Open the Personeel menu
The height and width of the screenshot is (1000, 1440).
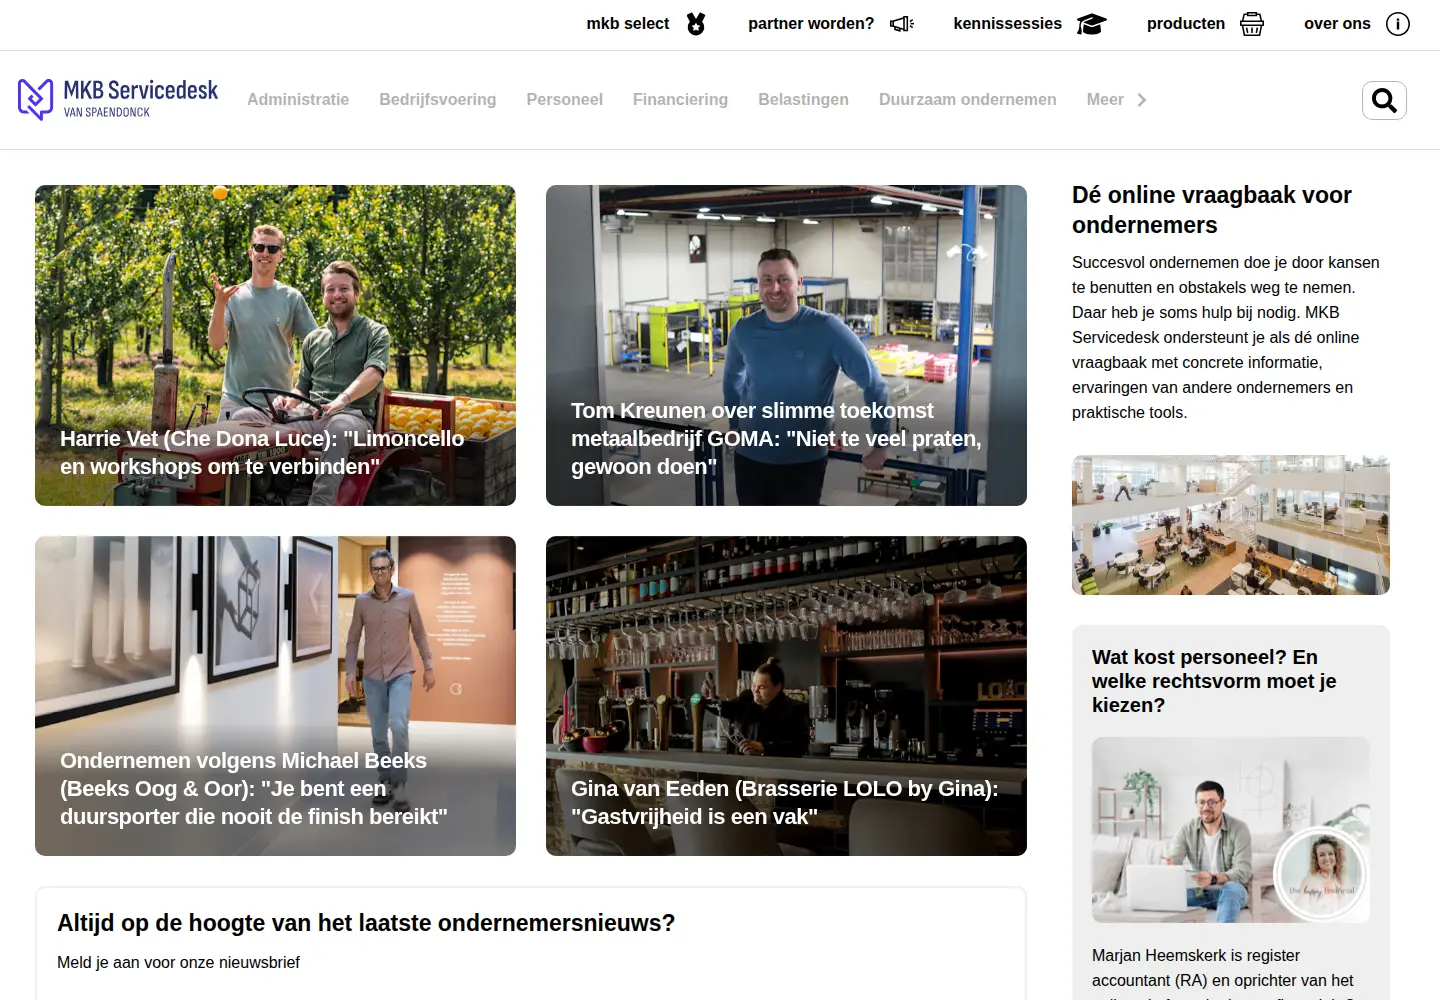coord(565,100)
